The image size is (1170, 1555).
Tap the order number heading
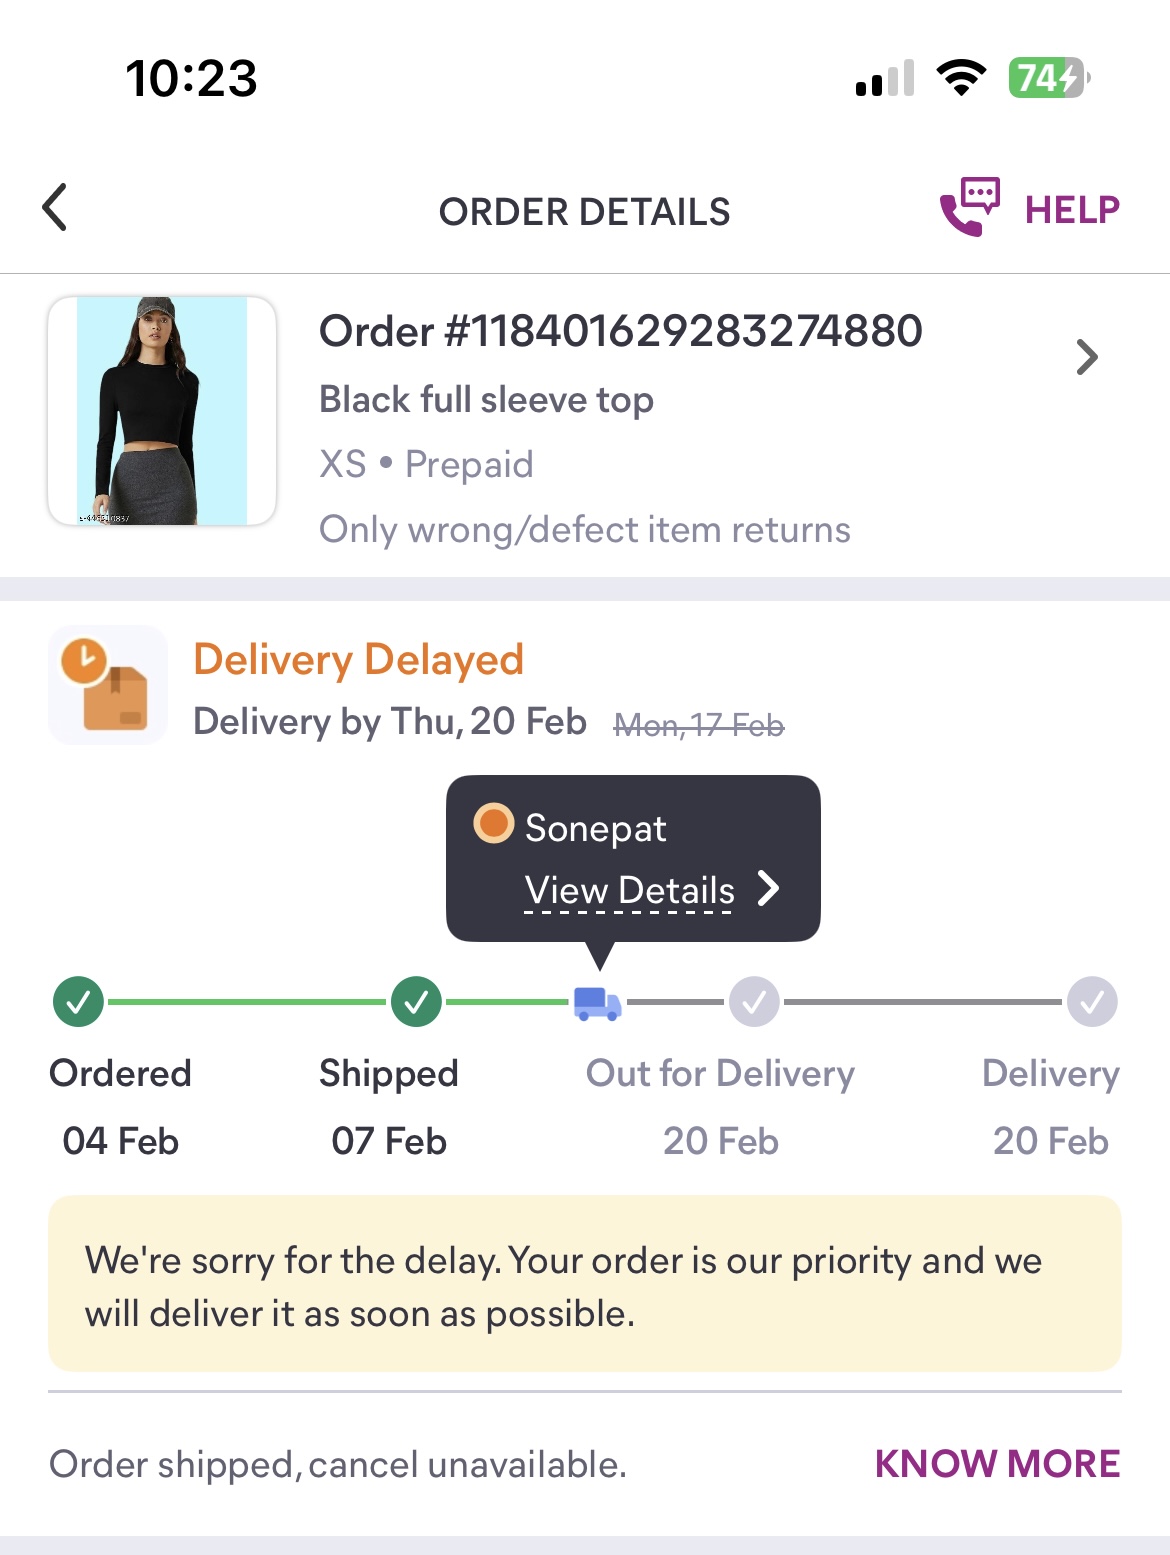(620, 331)
